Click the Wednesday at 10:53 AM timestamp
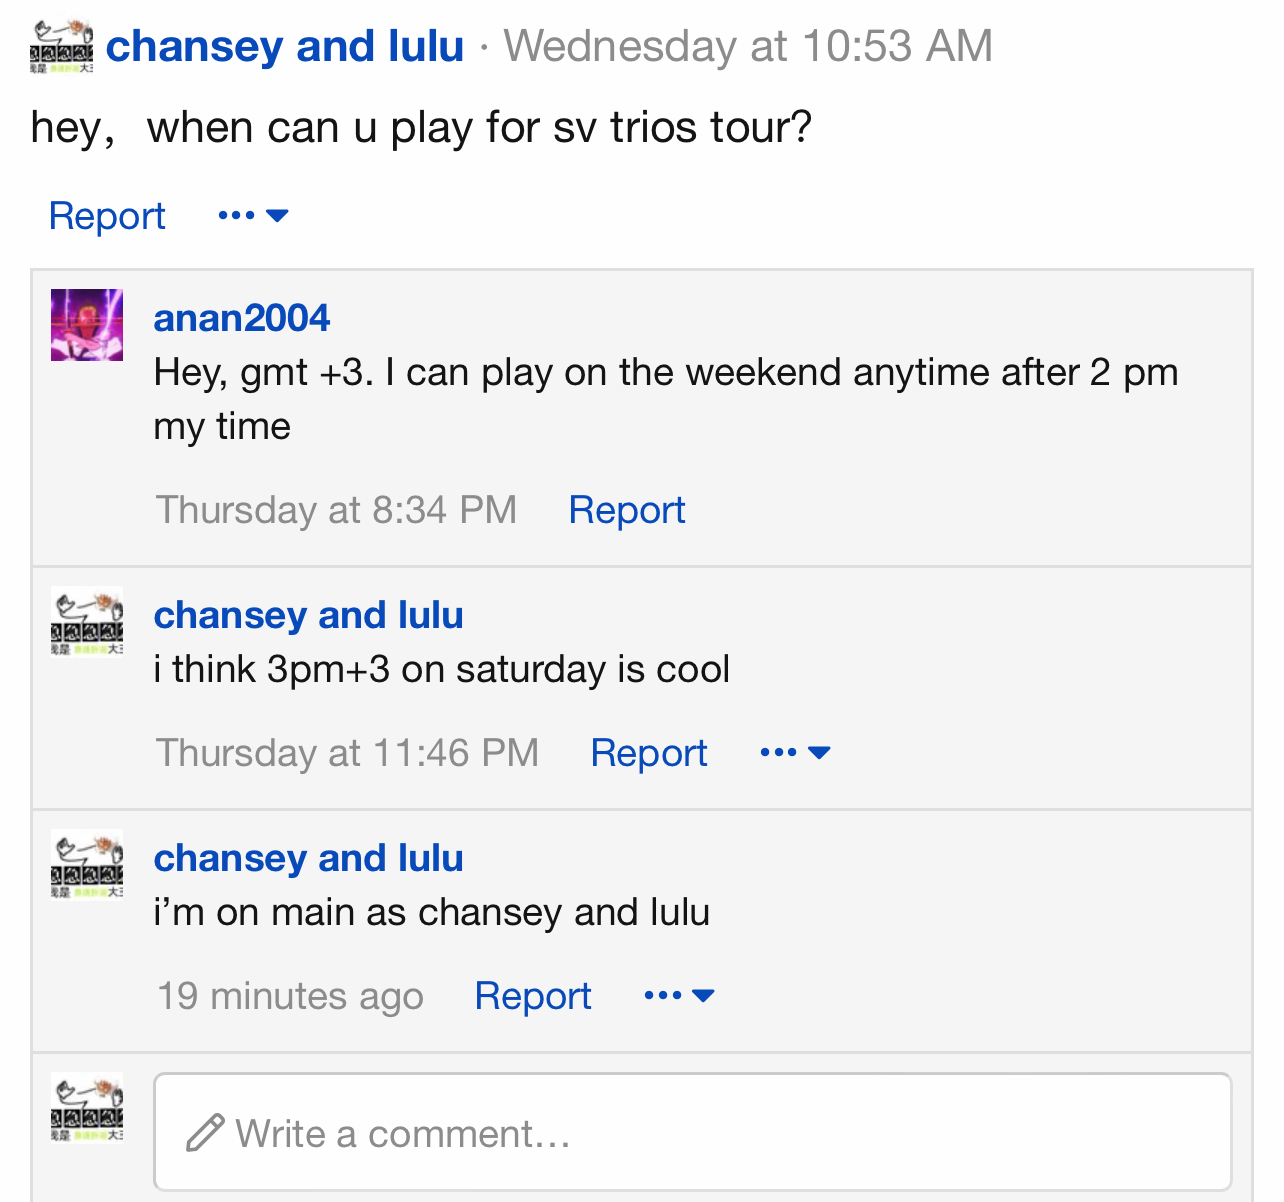1284x1202 pixels. click(748, 46)
